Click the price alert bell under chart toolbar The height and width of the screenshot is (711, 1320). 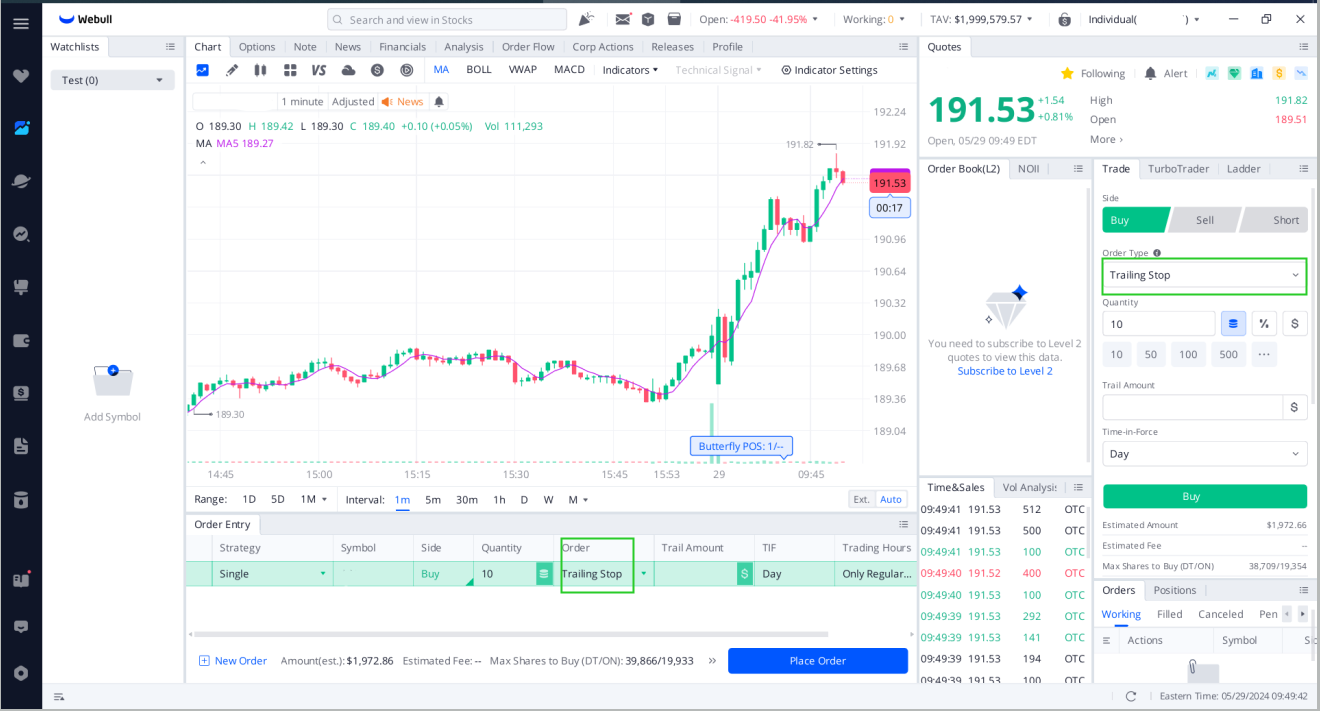tap(439, 101)
